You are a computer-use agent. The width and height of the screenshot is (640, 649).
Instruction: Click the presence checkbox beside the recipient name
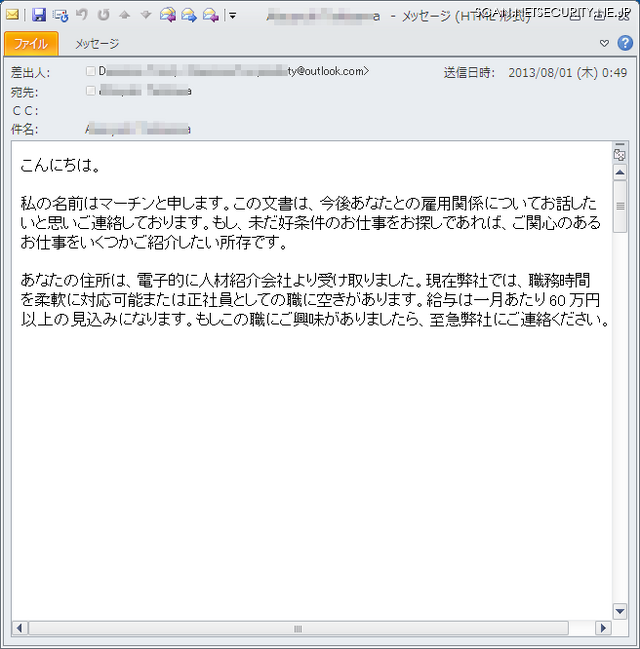[x=91, y=91]
